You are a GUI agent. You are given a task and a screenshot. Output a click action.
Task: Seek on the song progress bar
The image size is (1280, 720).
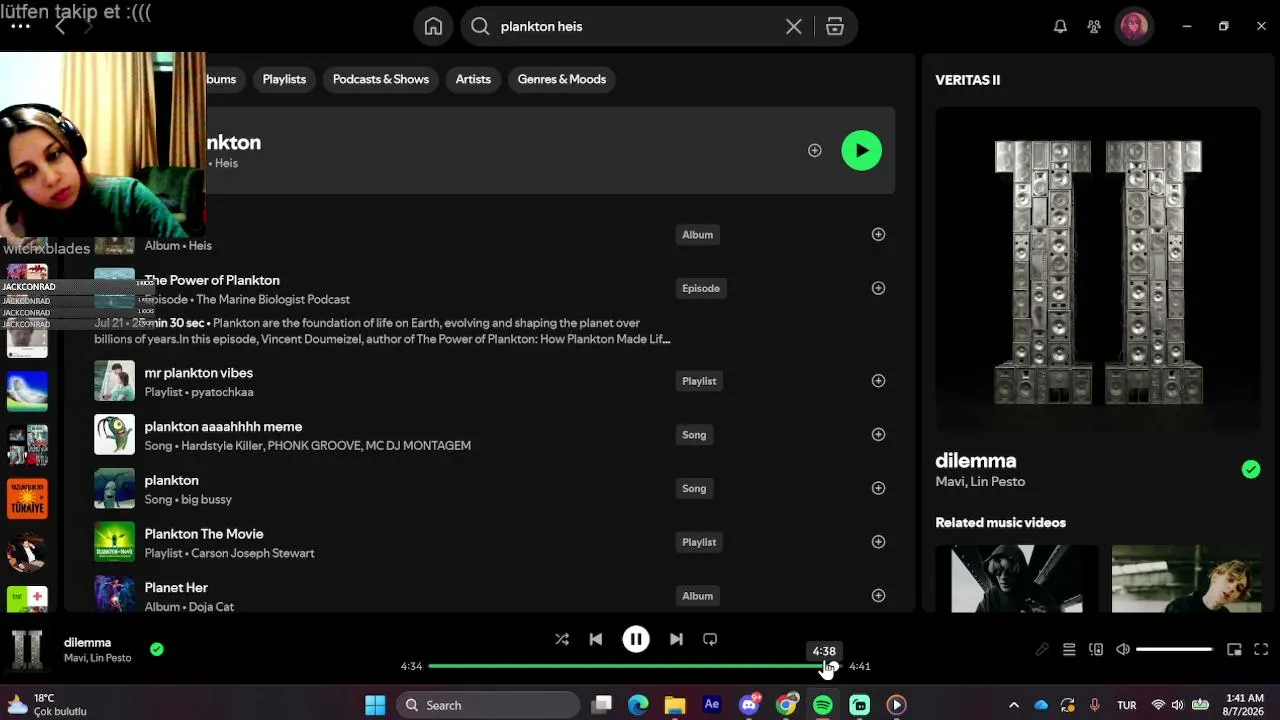tap(635, 666)
